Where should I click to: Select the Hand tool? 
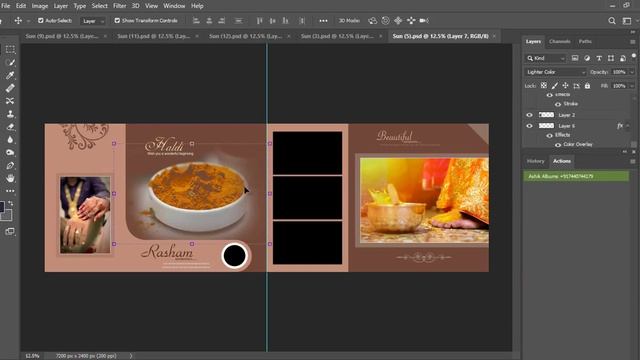[x=10, y=178]
